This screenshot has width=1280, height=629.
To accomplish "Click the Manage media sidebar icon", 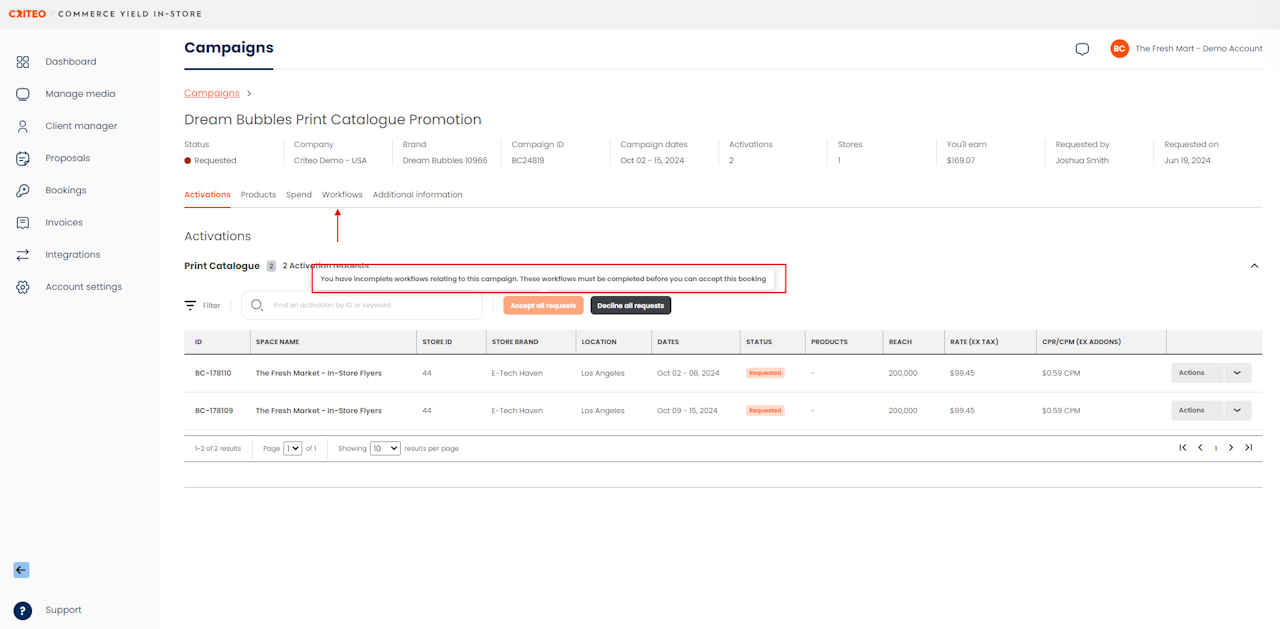I will click(x=23, y=94).
